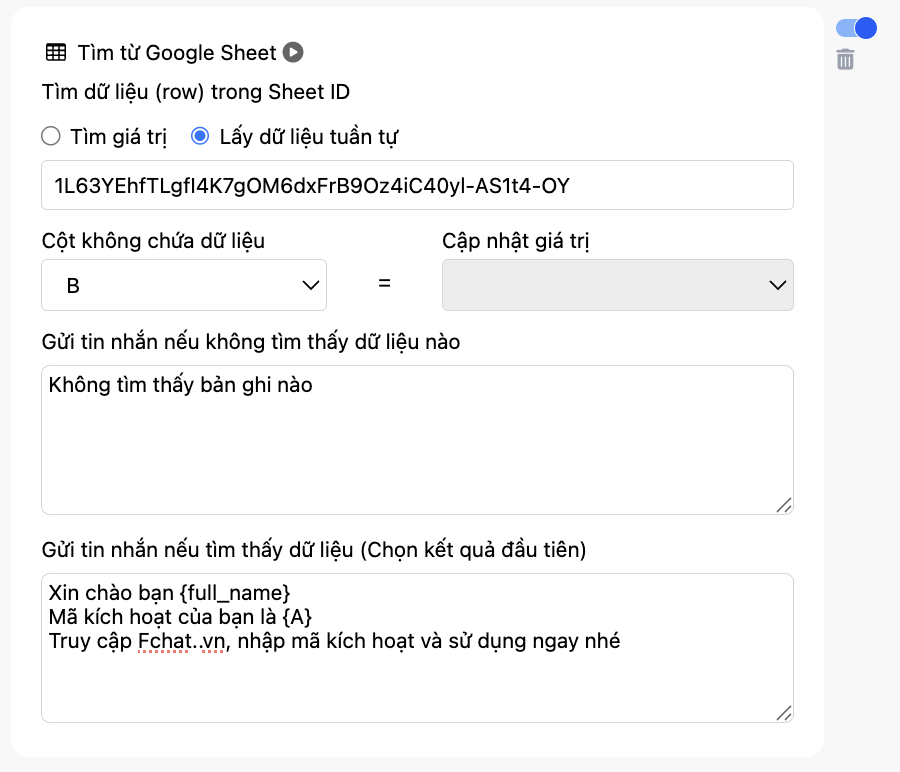The width and height of the screenshot is (900, 772).
Task: Click the Sheet ID input field
Action: tap(417, 185)
